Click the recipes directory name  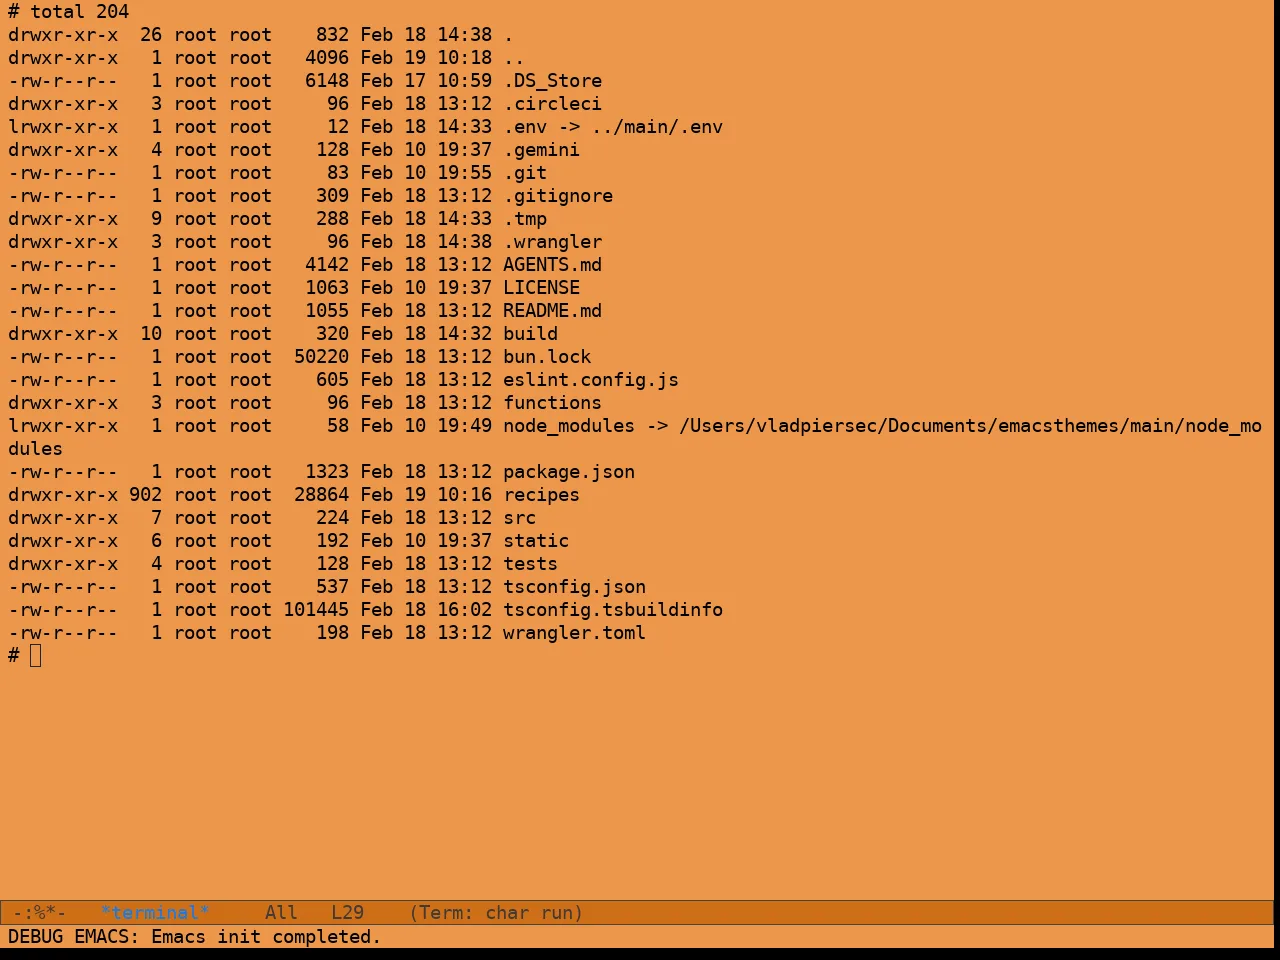pyautogui.click(x=542, y=495)
